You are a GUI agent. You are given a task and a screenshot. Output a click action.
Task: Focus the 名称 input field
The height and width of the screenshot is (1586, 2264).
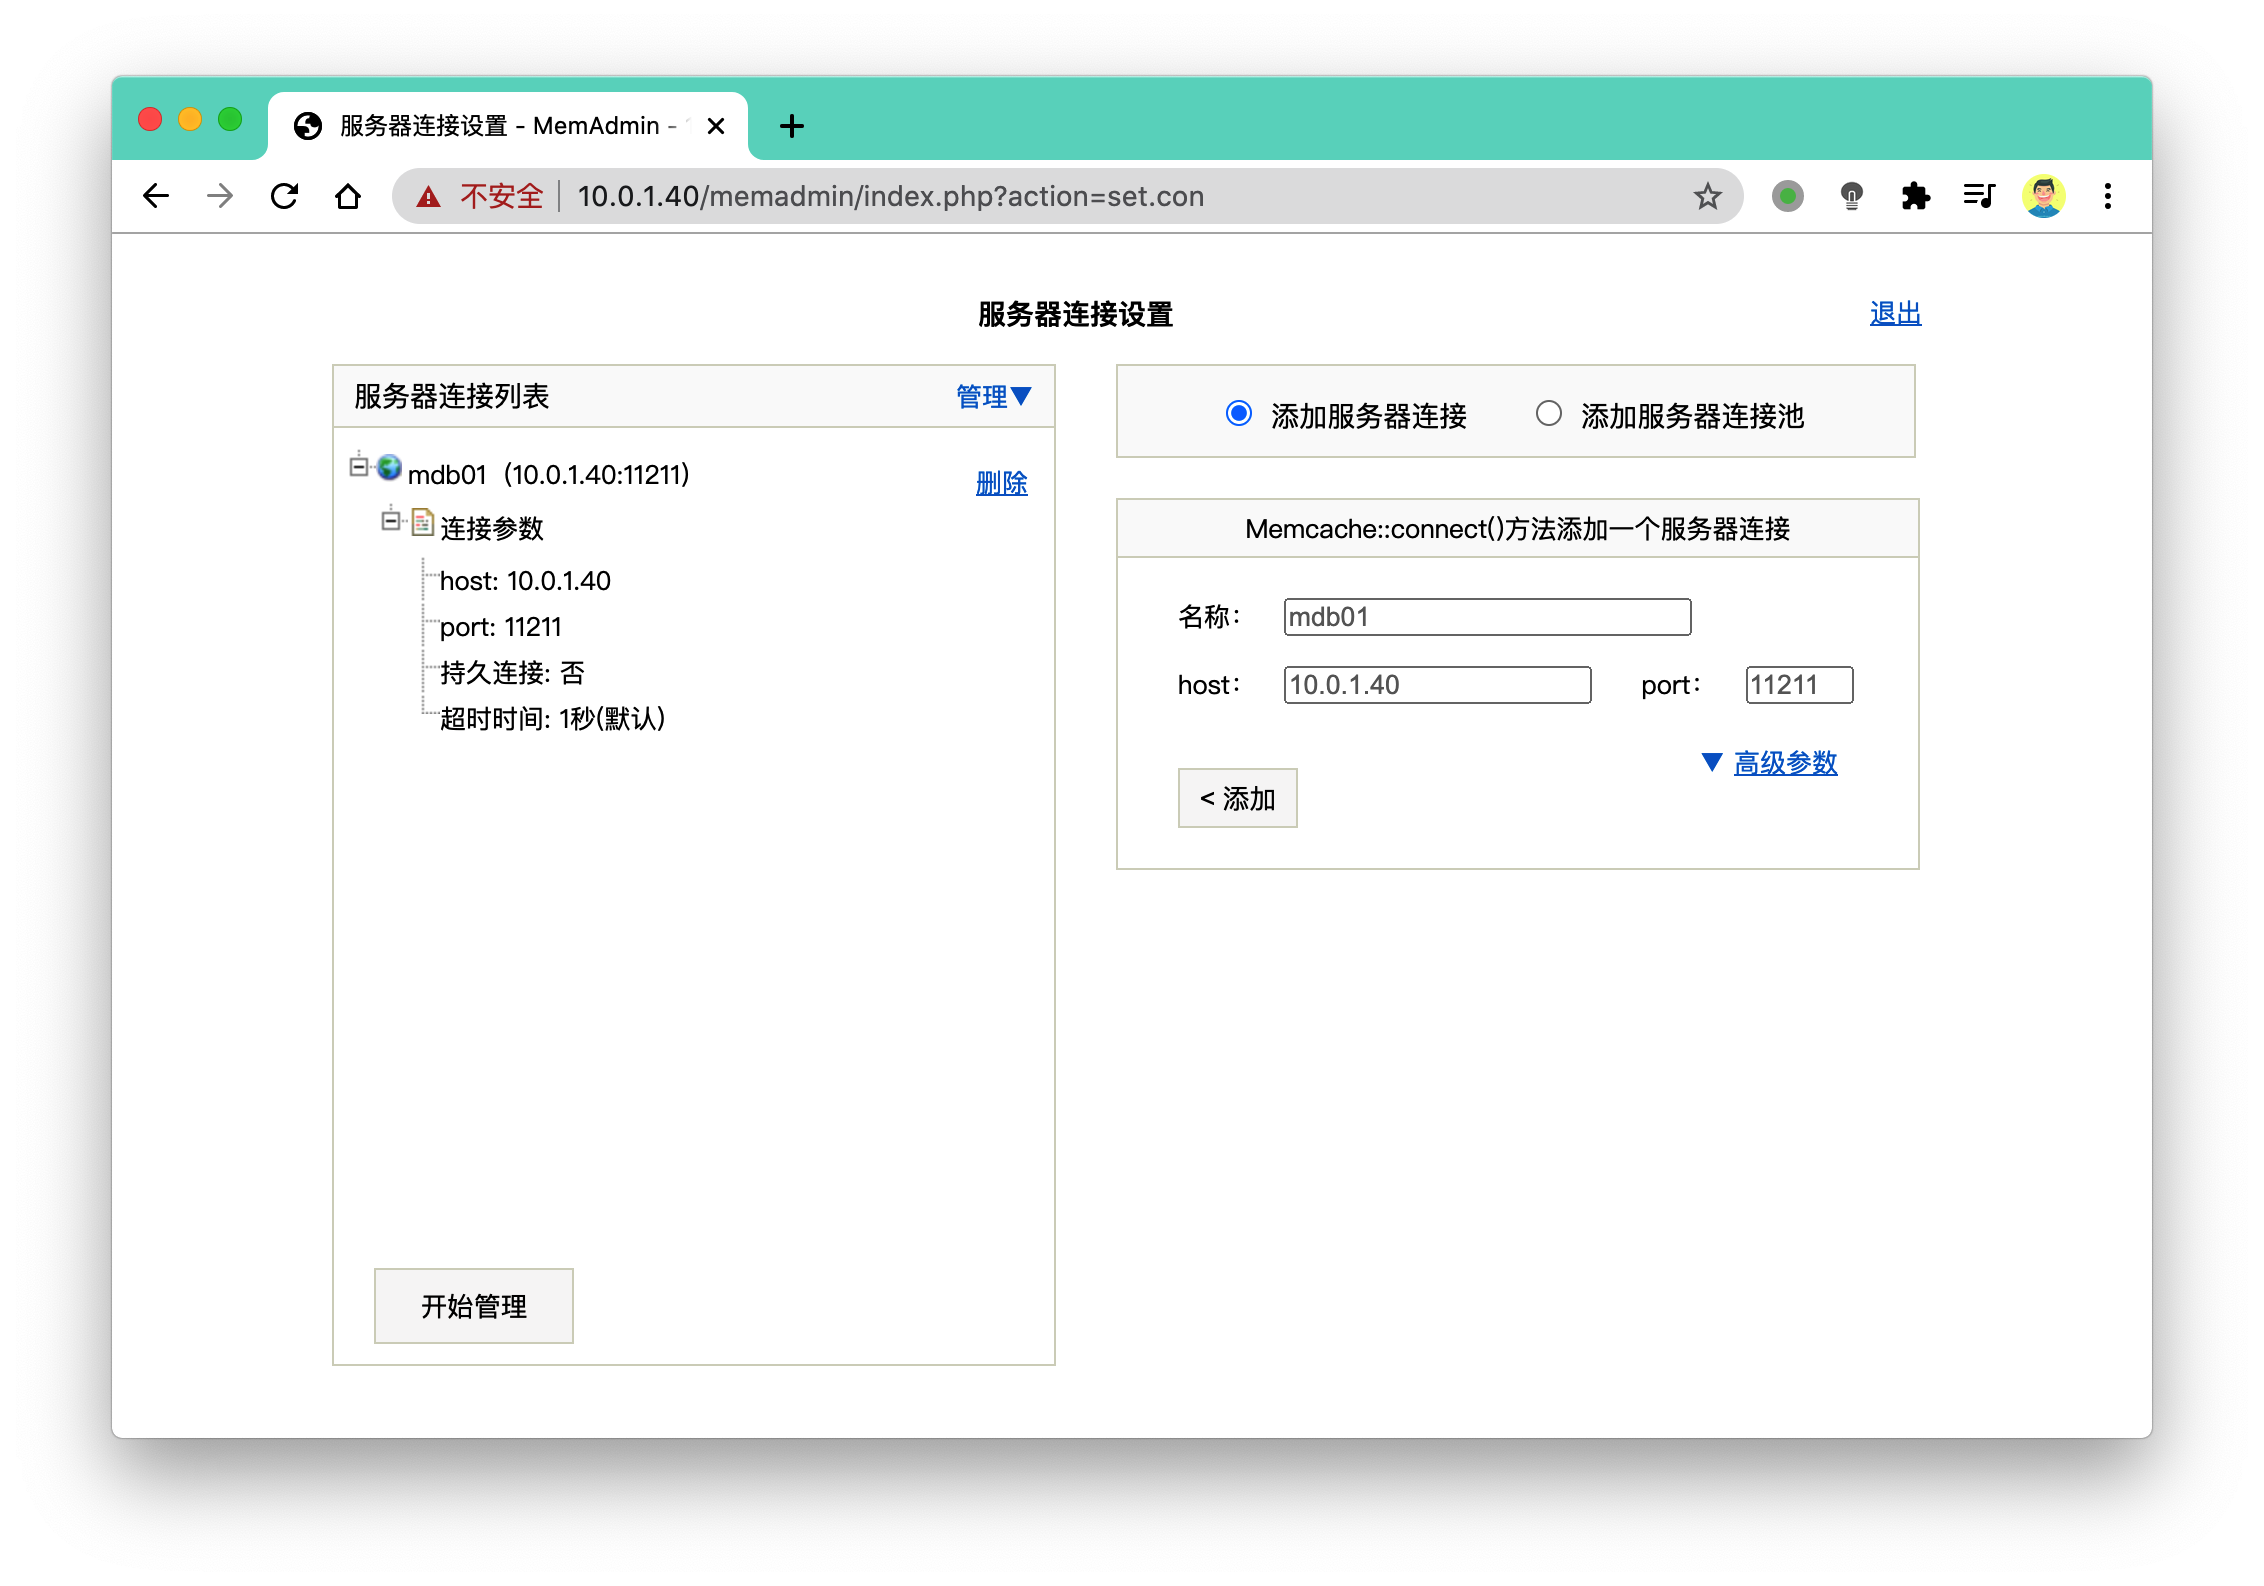1487,617
